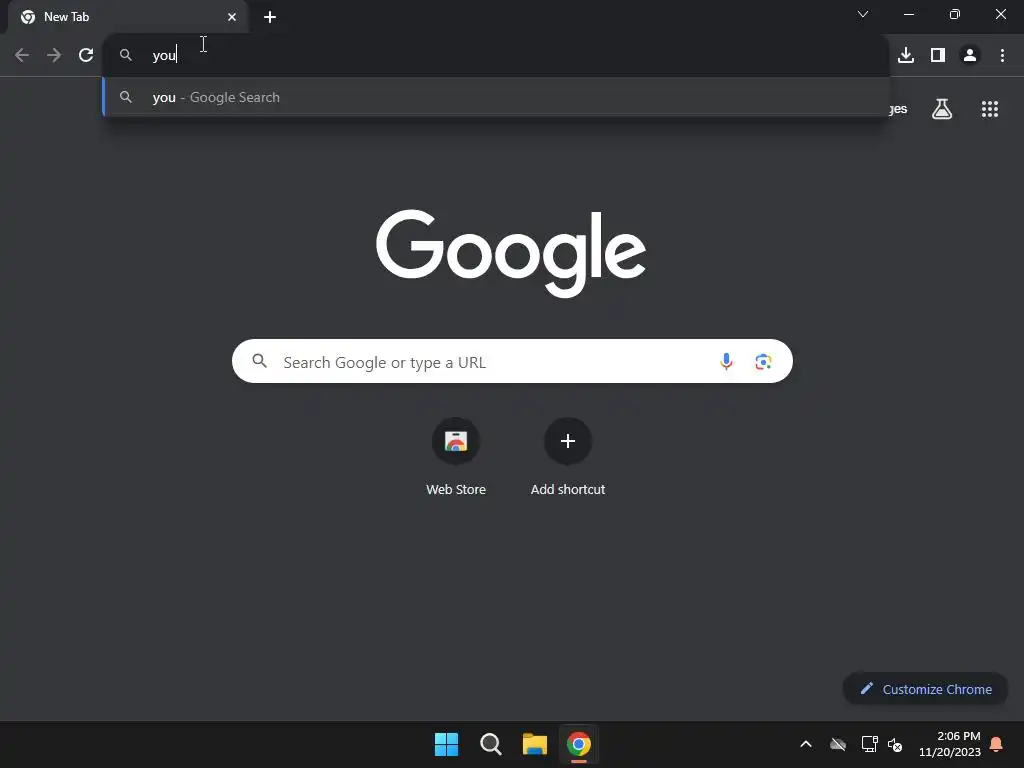Click the search icon in the suggestion row
The width and height of the screenshot is (1024, 768).
click(126, 97)
